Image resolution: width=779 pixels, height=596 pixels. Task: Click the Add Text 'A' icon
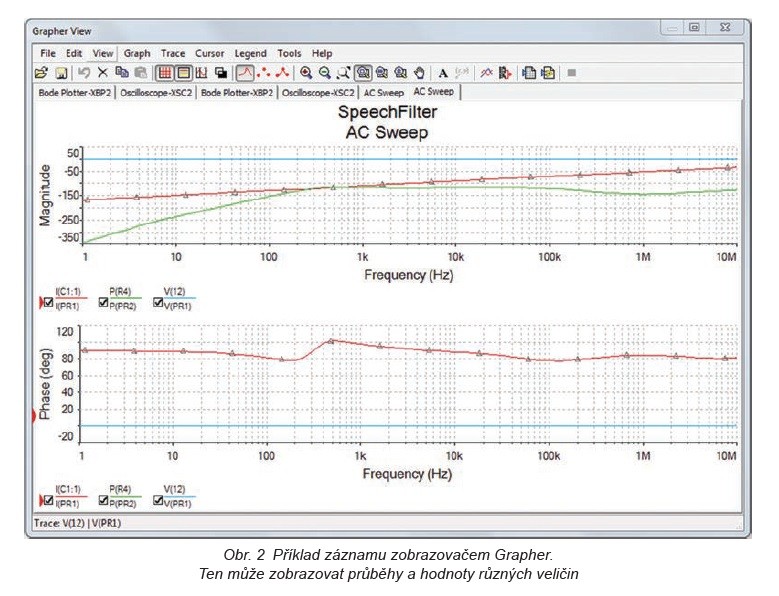click(443, 74)
